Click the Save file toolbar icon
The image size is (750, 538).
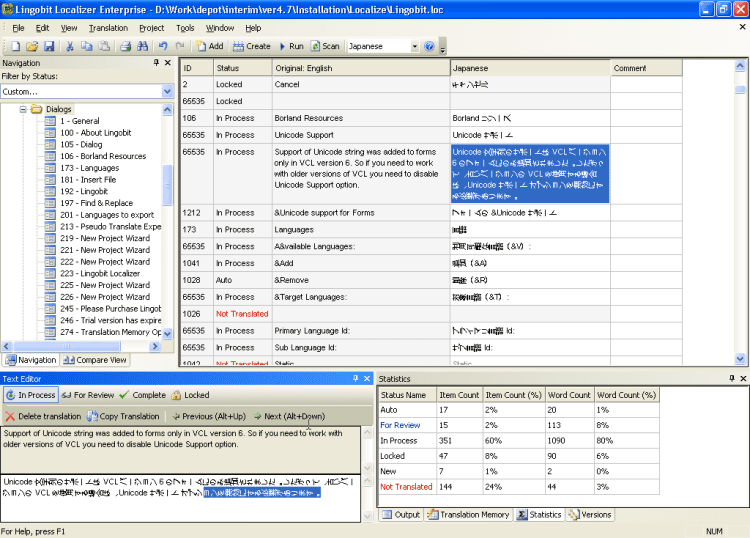(x=48, y=46)
